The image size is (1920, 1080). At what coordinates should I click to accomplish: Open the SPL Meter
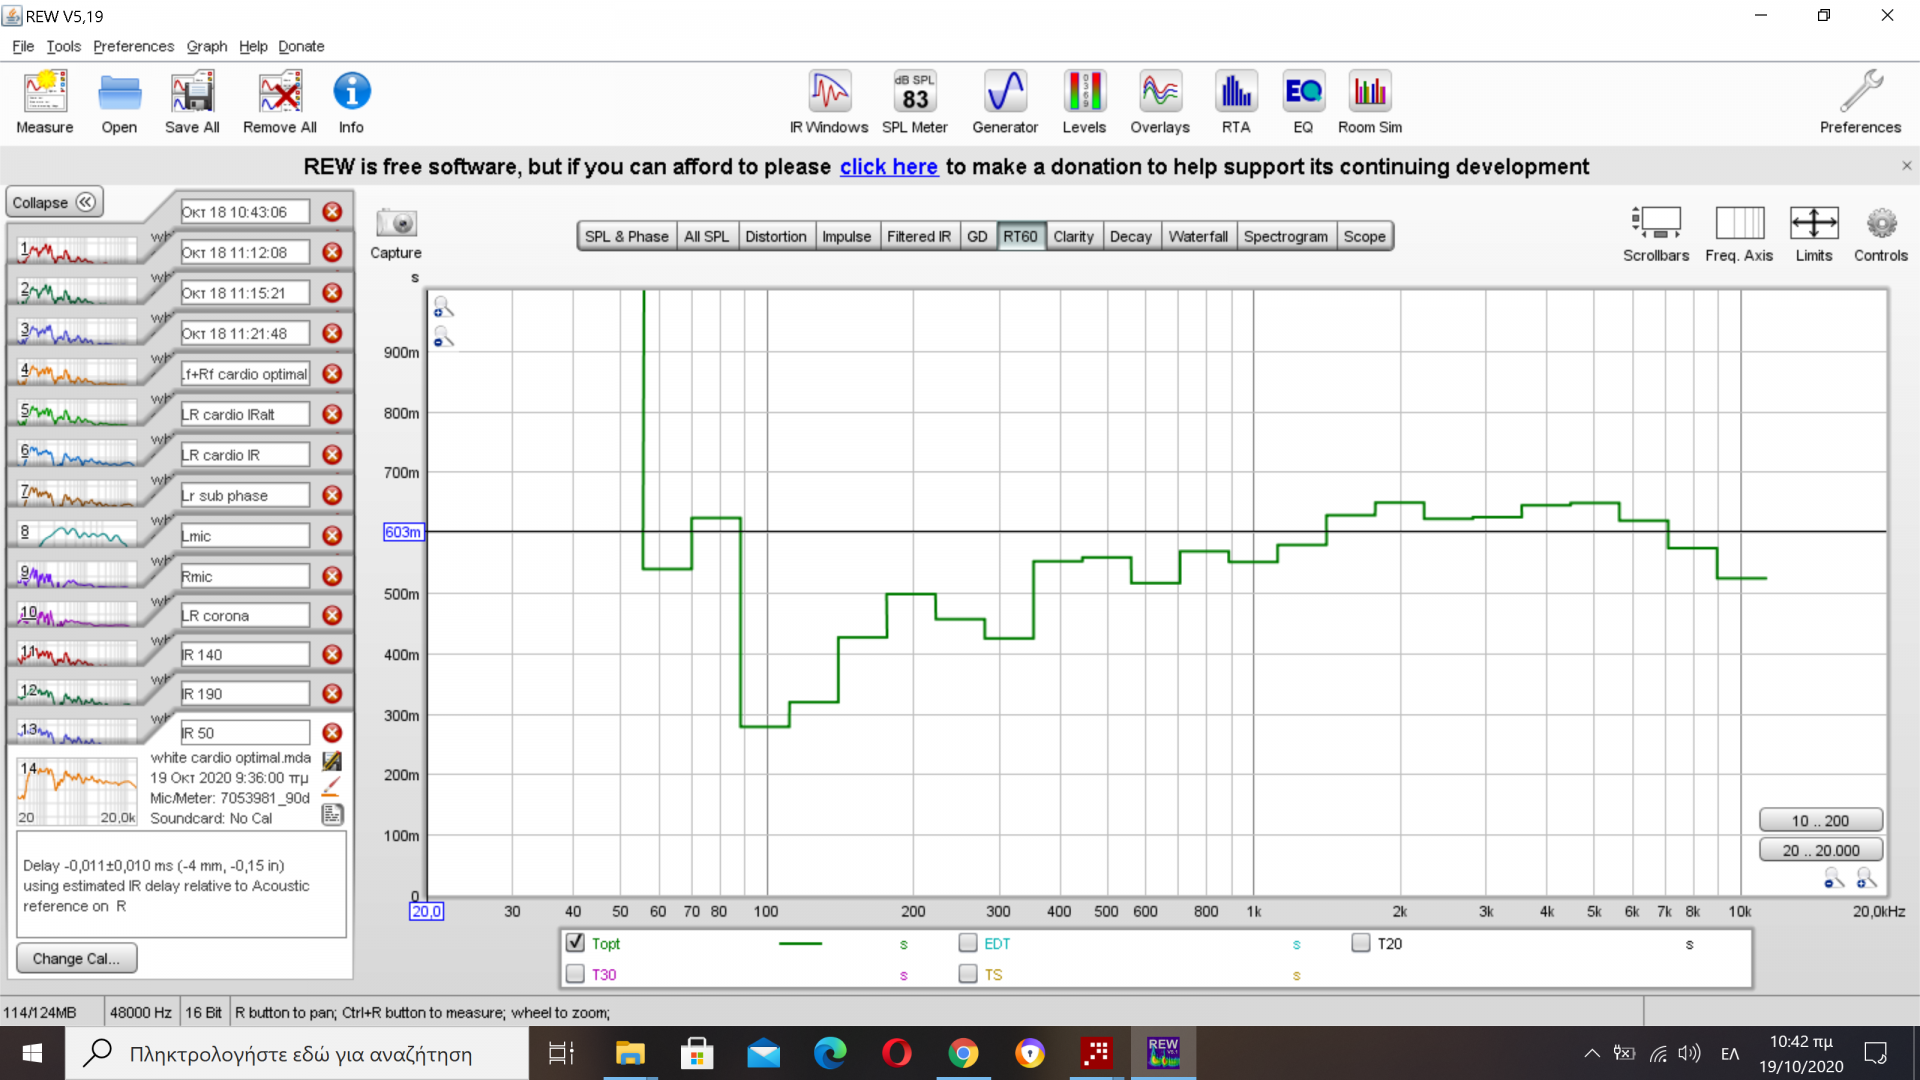pos(915,102)
